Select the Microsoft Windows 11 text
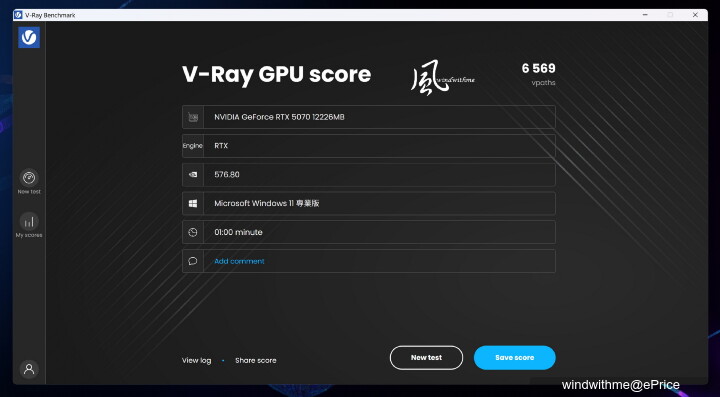Image resolution: width=720 pixels, height=397 pixels. point(267,203)
